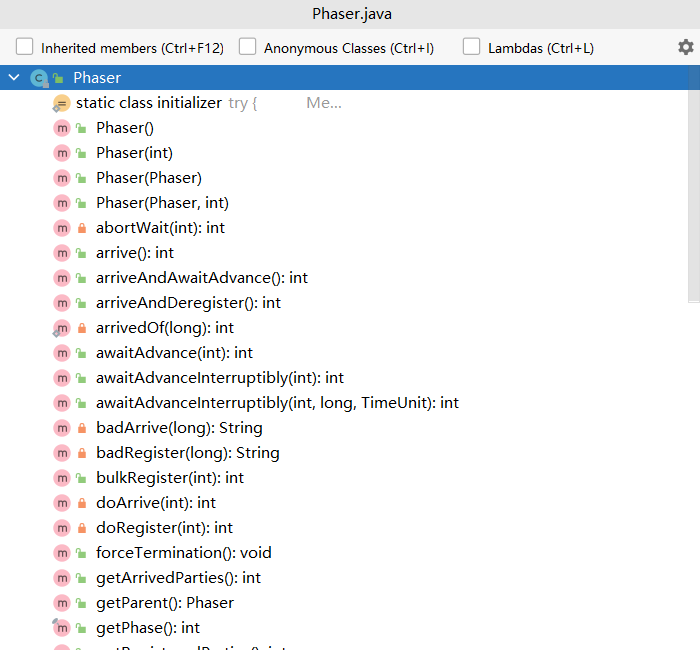The height and width of the screenshot is (650, 700).
Task: Click the method icon of forceTermination()
Action: coord(62,553)
